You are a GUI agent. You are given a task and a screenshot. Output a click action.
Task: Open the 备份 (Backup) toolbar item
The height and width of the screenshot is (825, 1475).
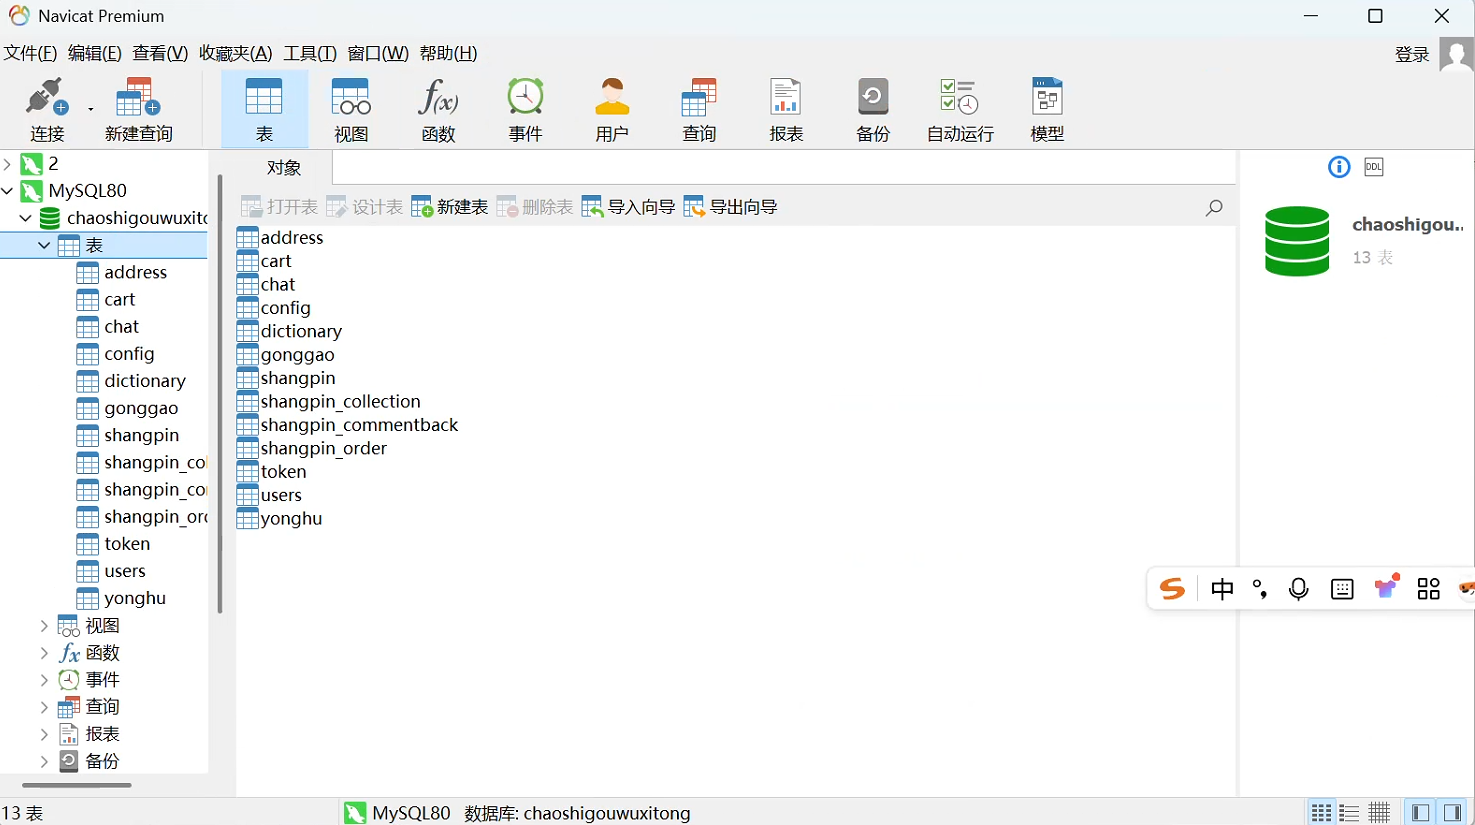pos(873,110)
